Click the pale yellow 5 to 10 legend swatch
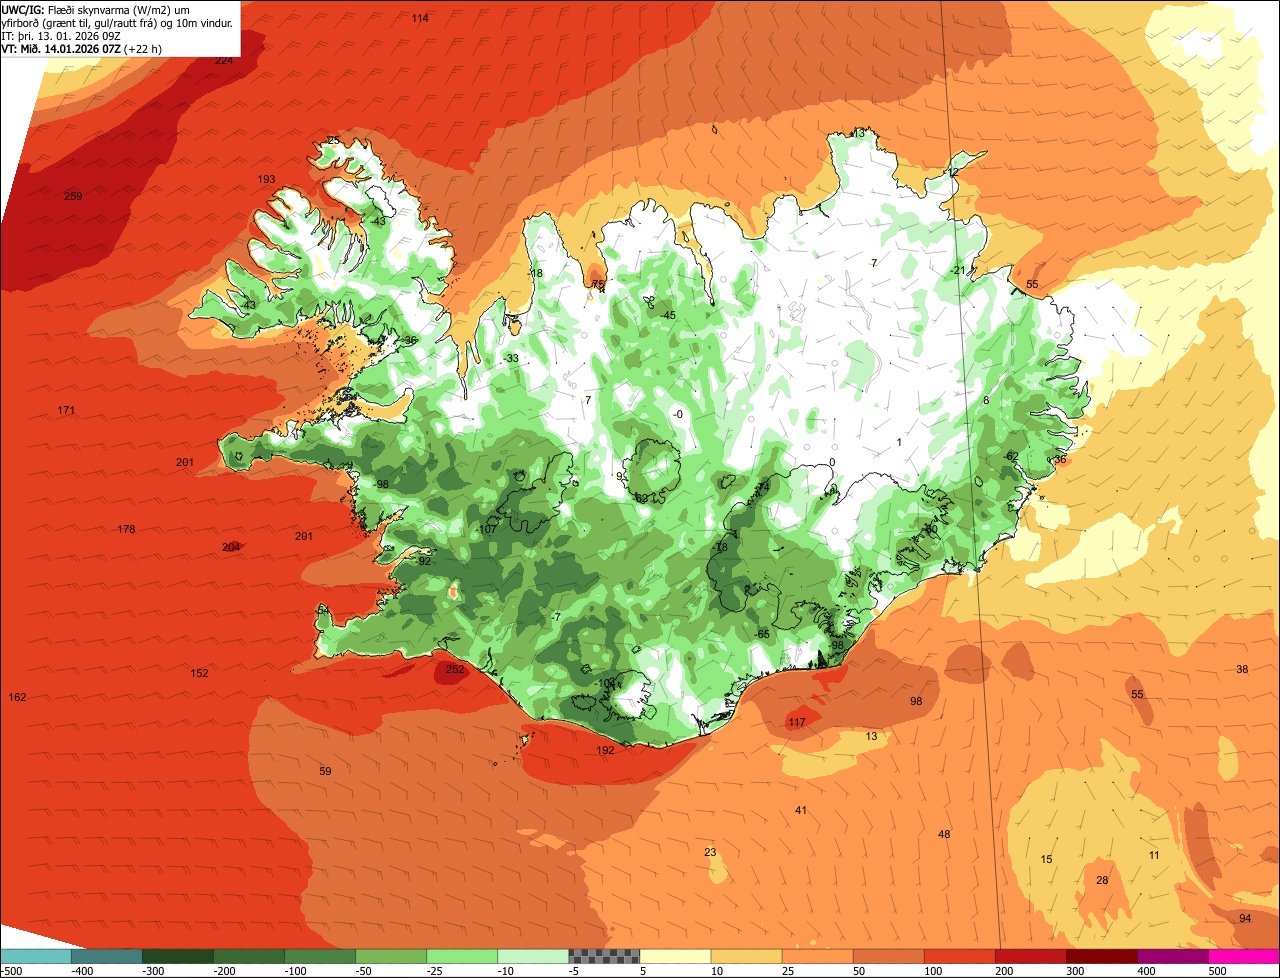Image resolution: width=1280 pixels, height=978 pixels. click(675, 956)
